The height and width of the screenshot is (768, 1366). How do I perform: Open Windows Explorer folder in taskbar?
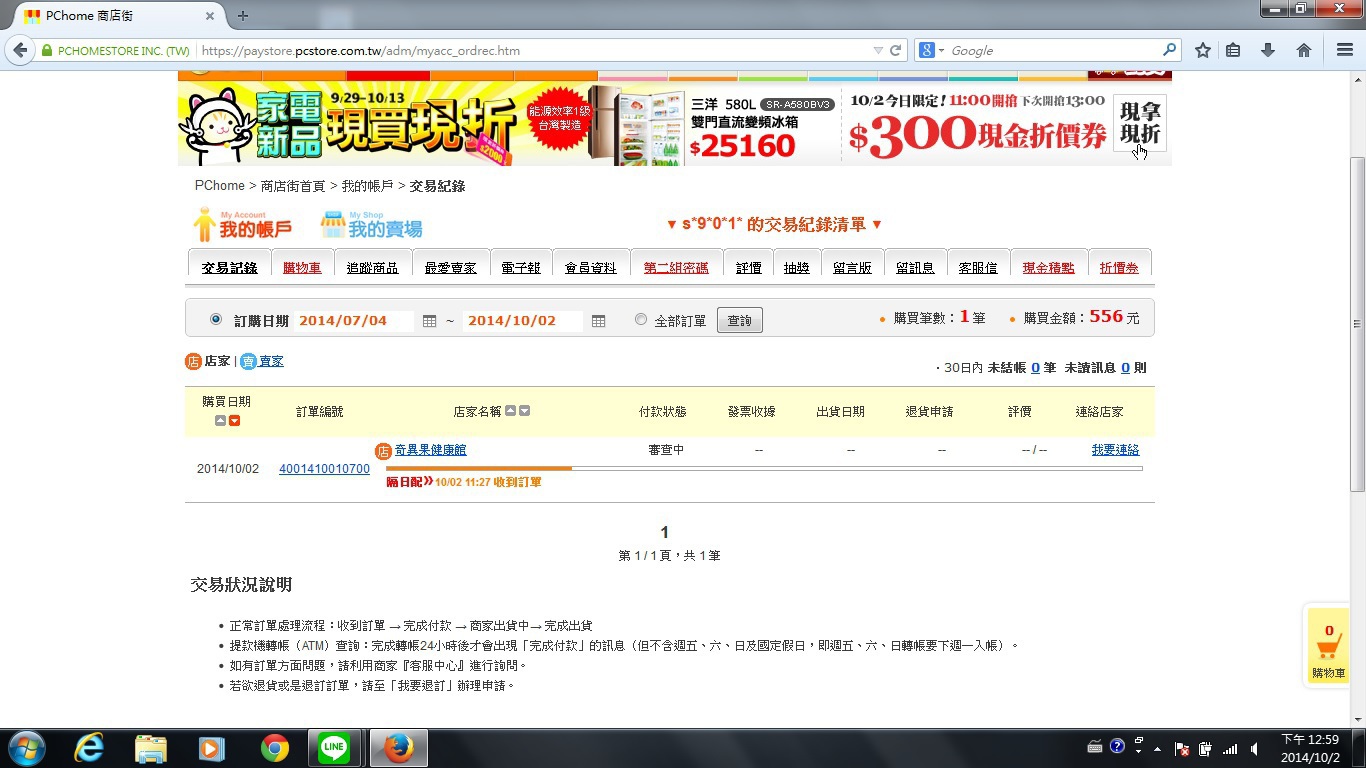click(151, 748)
